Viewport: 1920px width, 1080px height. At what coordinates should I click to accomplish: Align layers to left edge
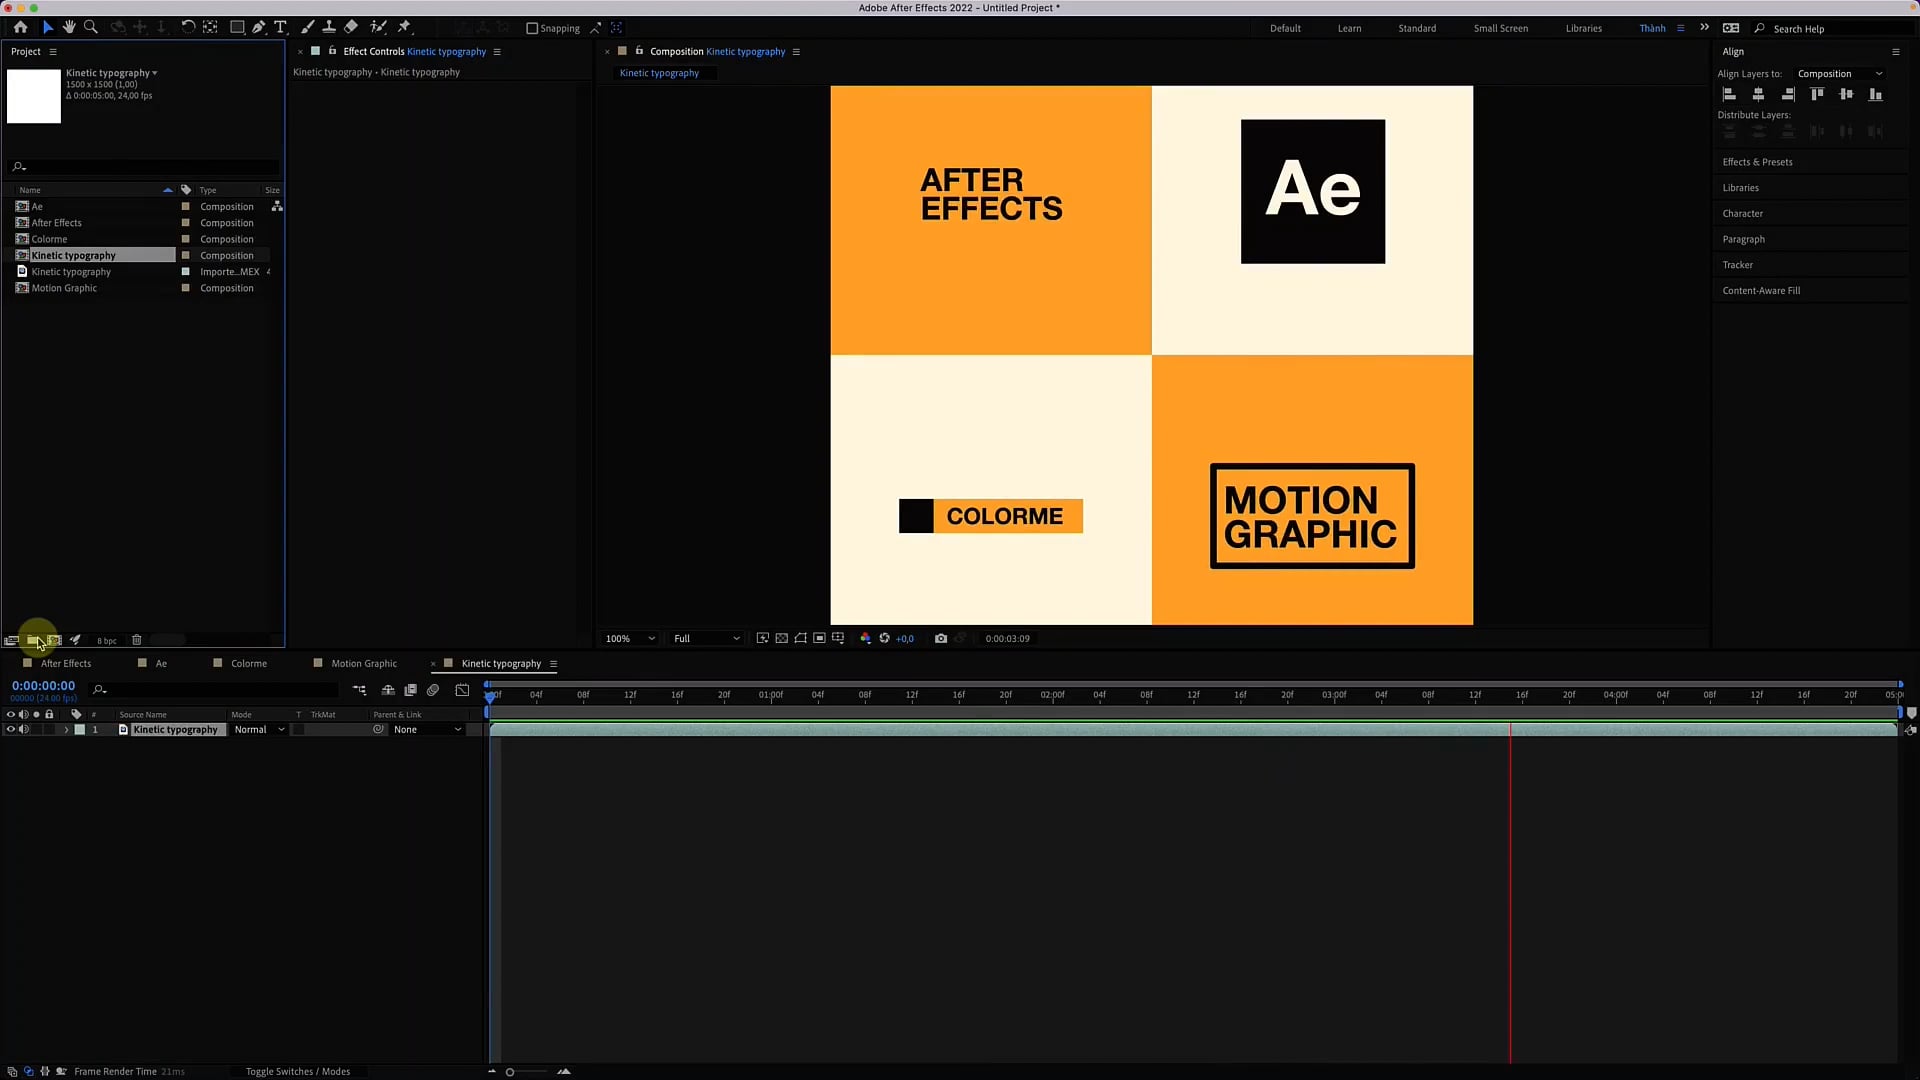coord(1729,94)
